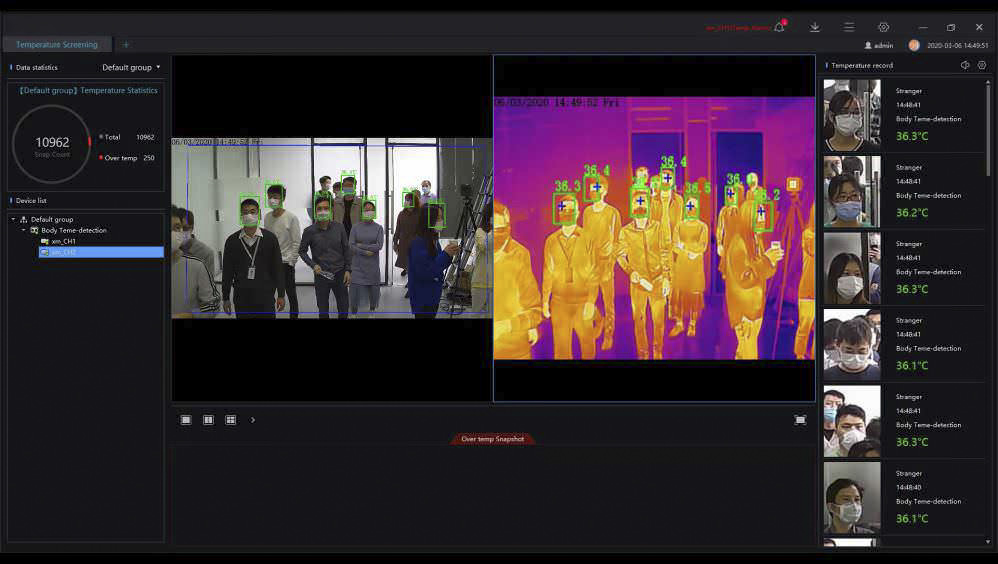Open first Stranger 36.3°C face thumbnail
The image size is (998, 564).
(852, 115)
